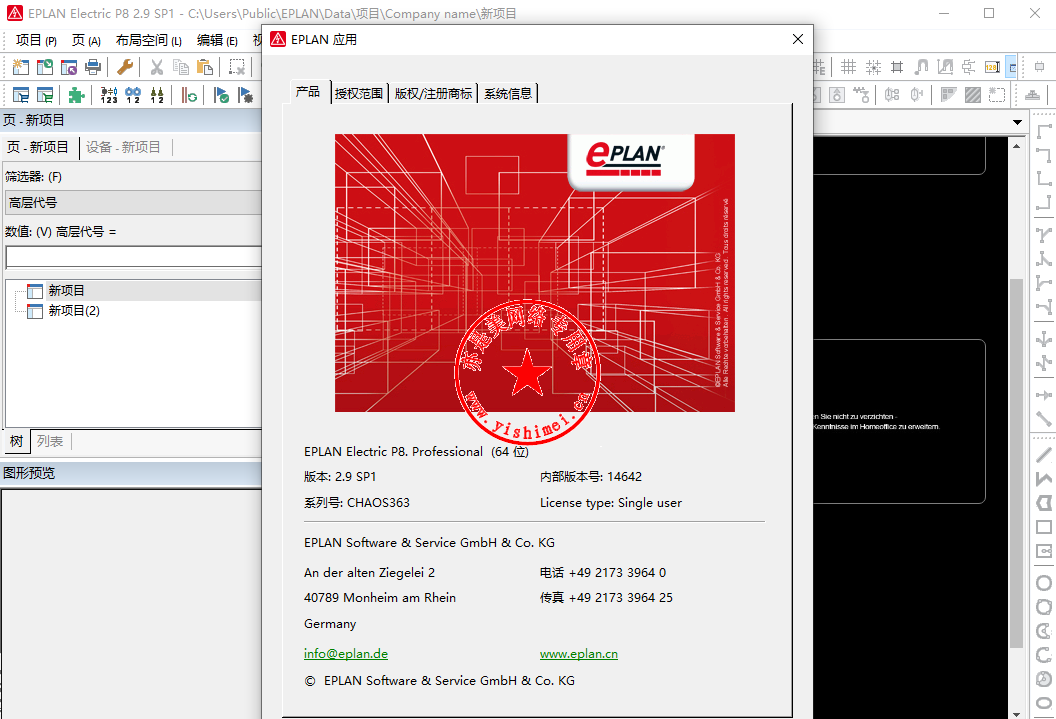Click the green puzzle piece icon
1056x719 pixels.
pyautogui.click(x=76, y=95)
